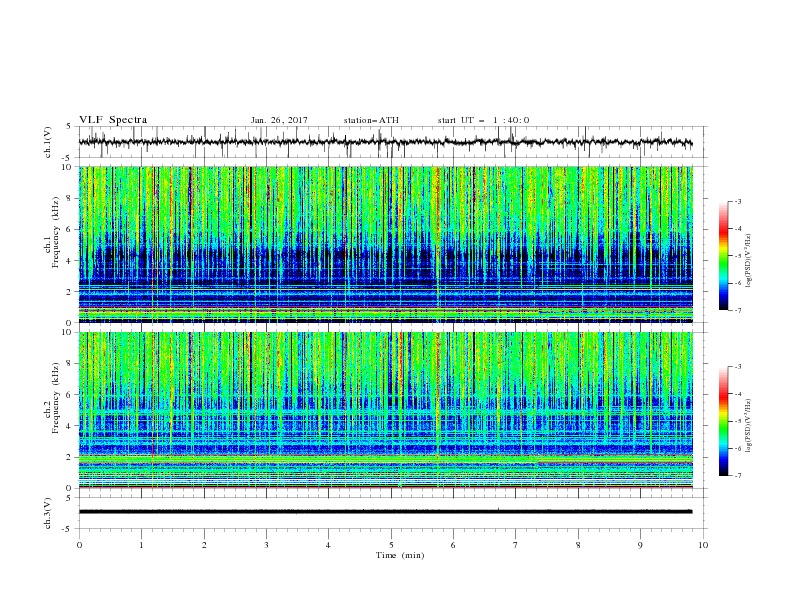The height and width of the screenshot is (612, 792).
Task: Click the "0" tick on the Time axis
Action: point(79,545)
